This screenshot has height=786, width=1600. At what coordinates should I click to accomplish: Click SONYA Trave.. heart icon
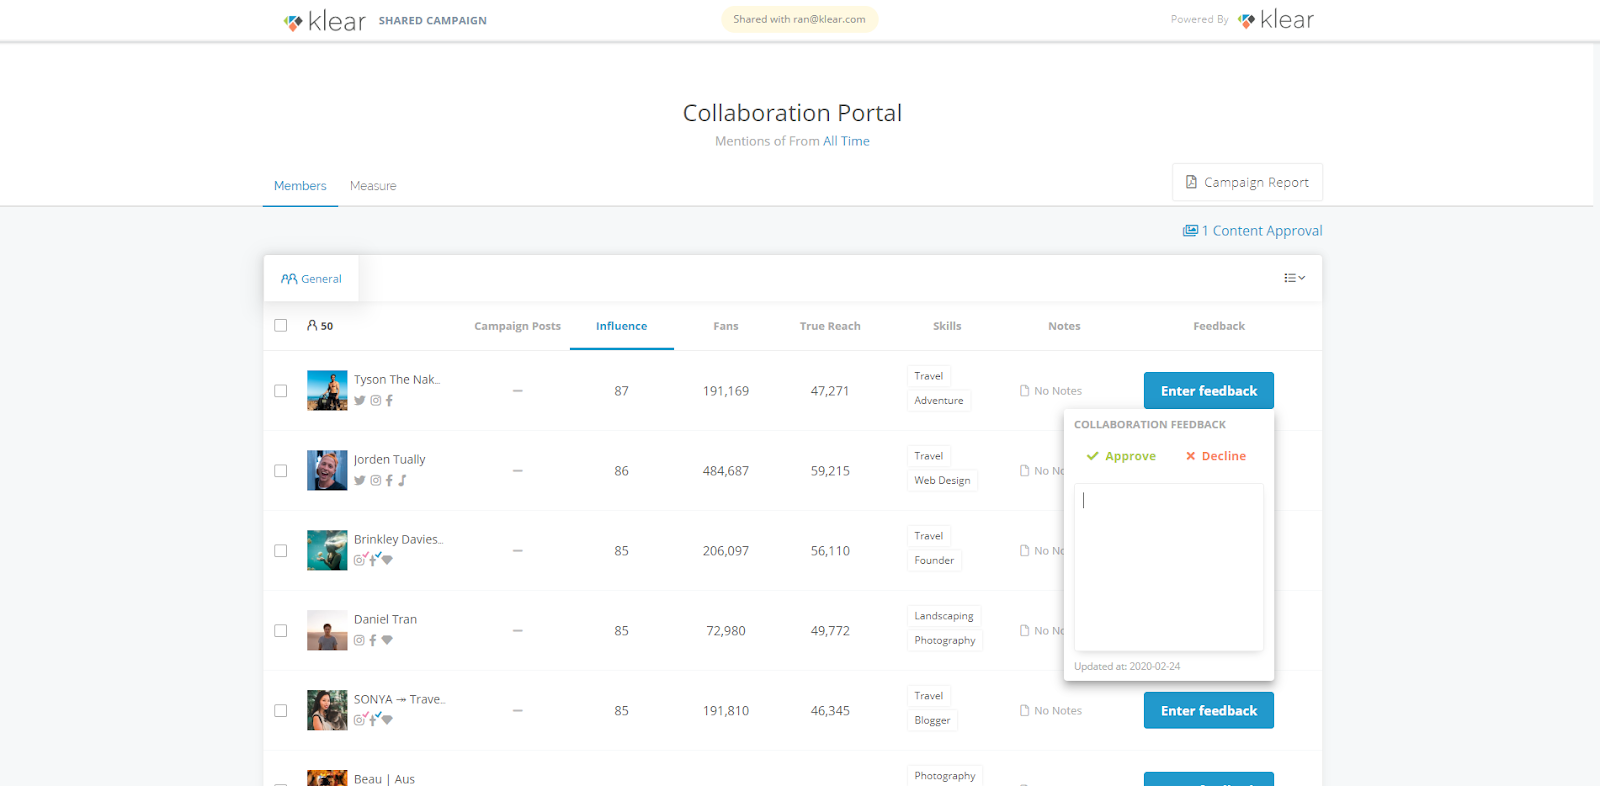coord(387,720)
